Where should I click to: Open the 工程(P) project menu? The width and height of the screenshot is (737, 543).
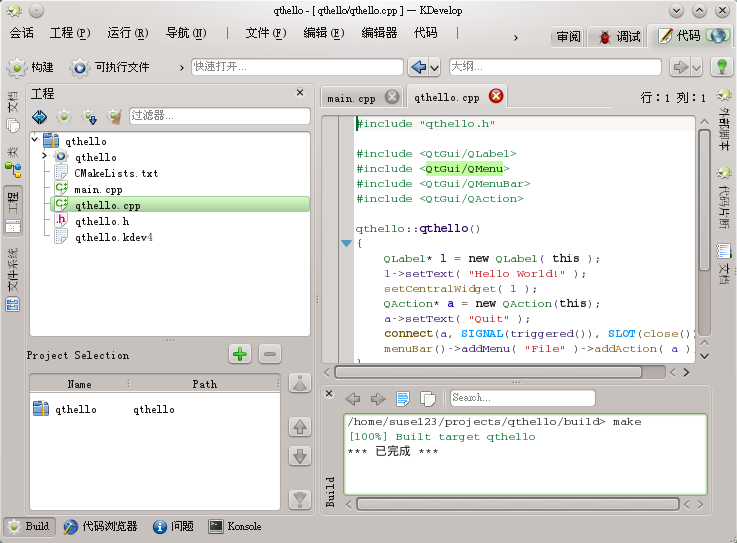(x=70, y=33)
